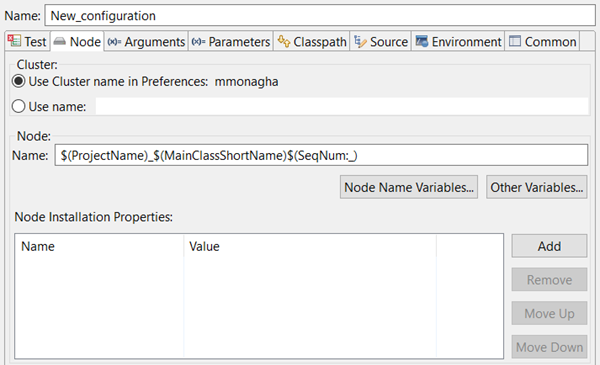600x365 pixels.
Task: Click the Environment tab icon
Action: tap(422, 41)
